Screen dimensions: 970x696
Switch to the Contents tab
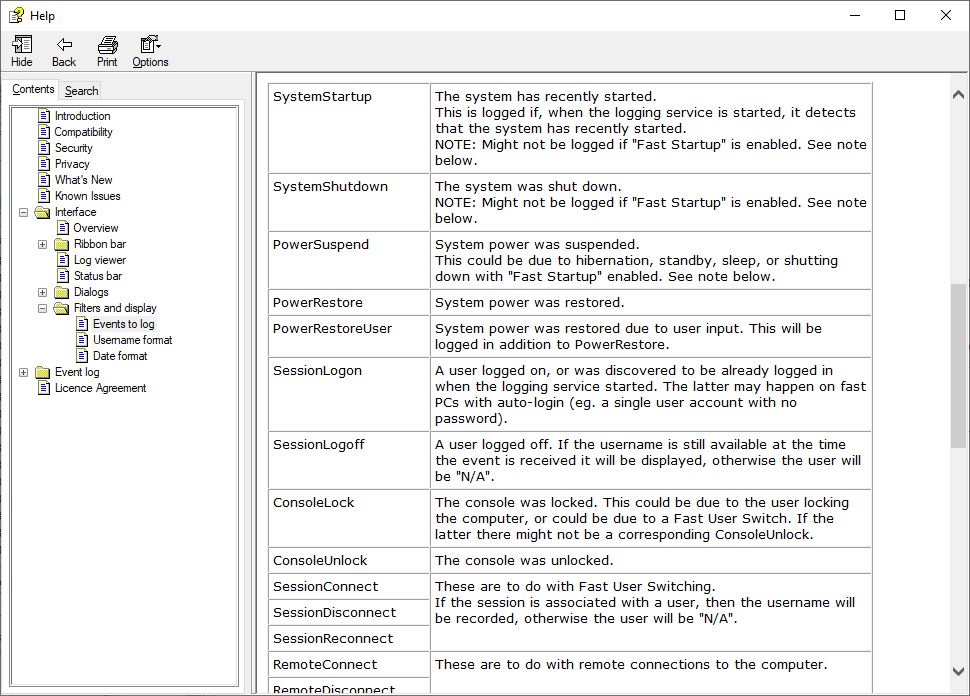(33, 90)
